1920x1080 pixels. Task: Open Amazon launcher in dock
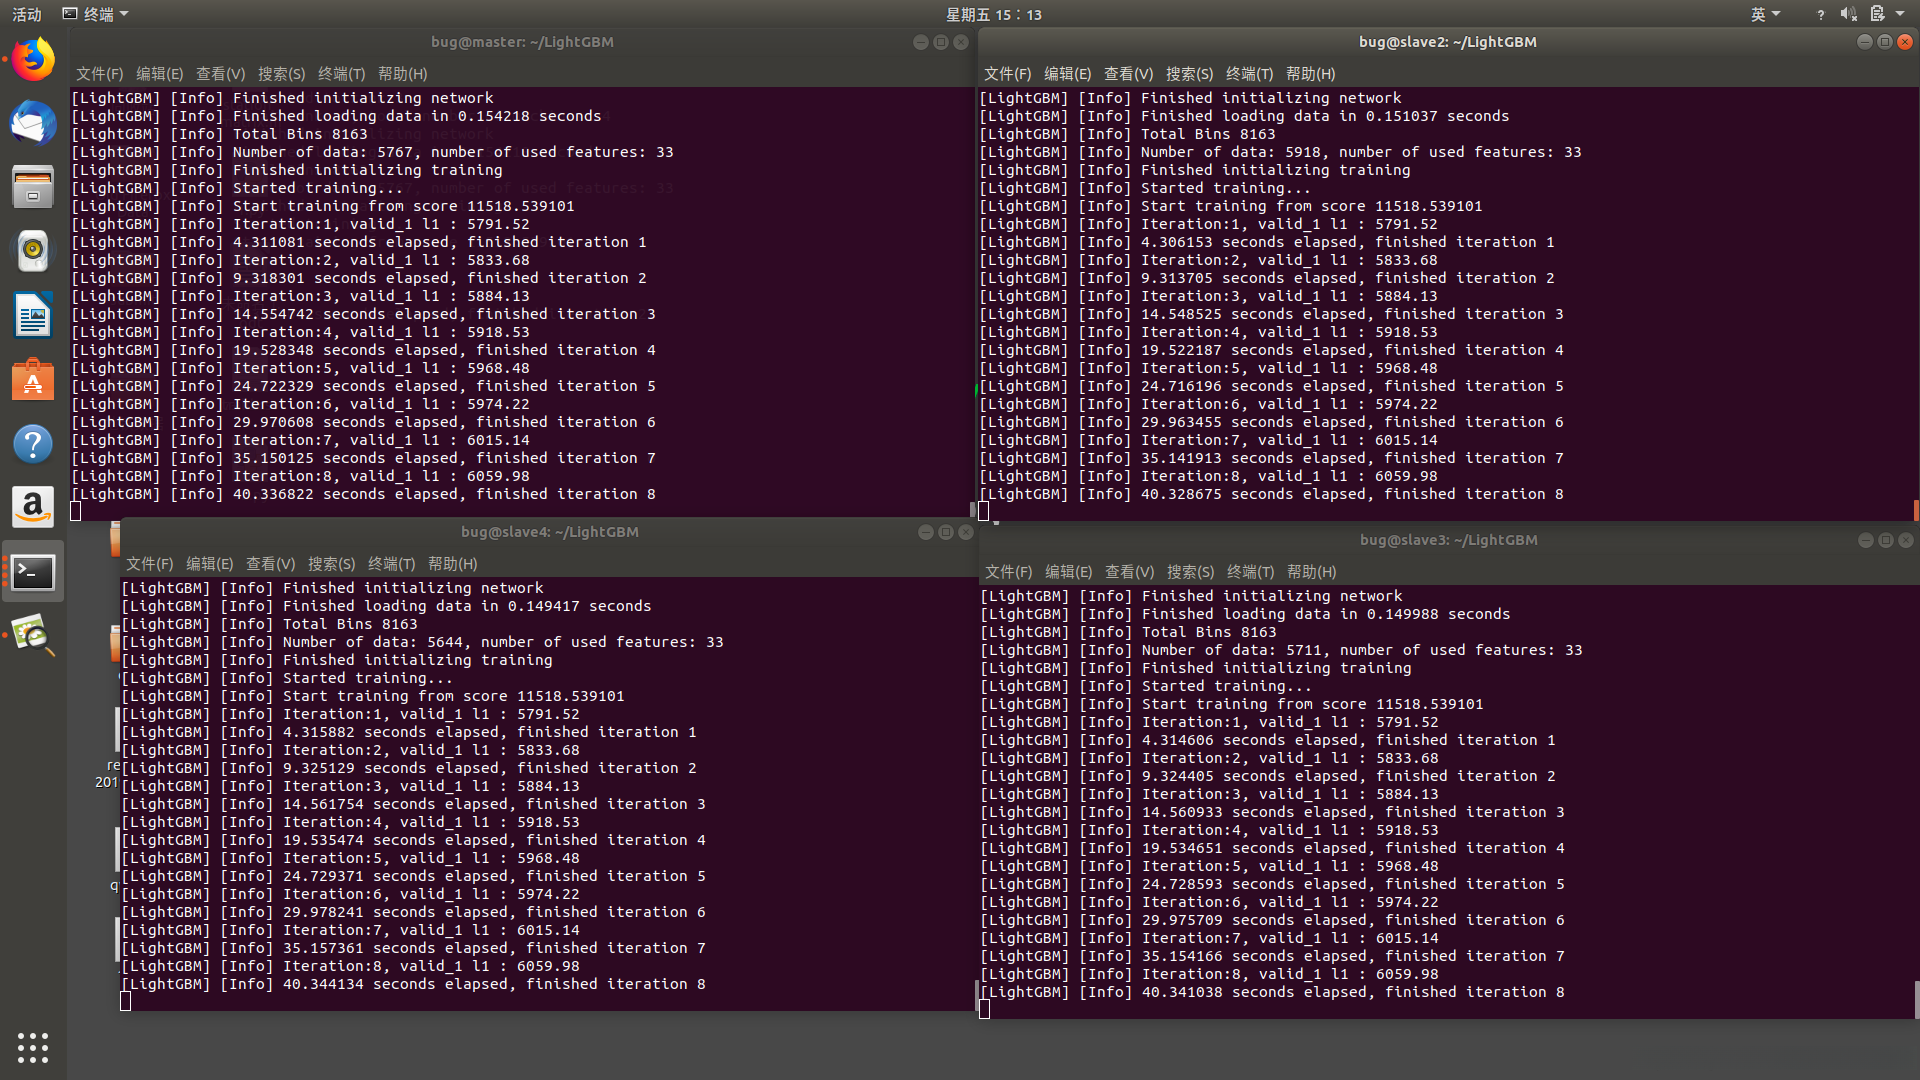coord(33,508)
